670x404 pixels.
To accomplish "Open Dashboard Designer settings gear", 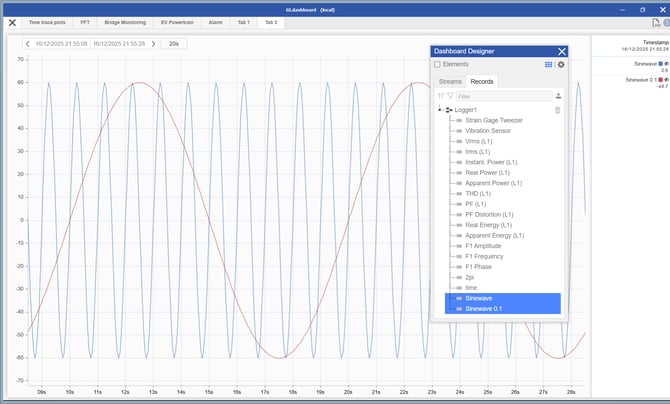I will point(561,64).
